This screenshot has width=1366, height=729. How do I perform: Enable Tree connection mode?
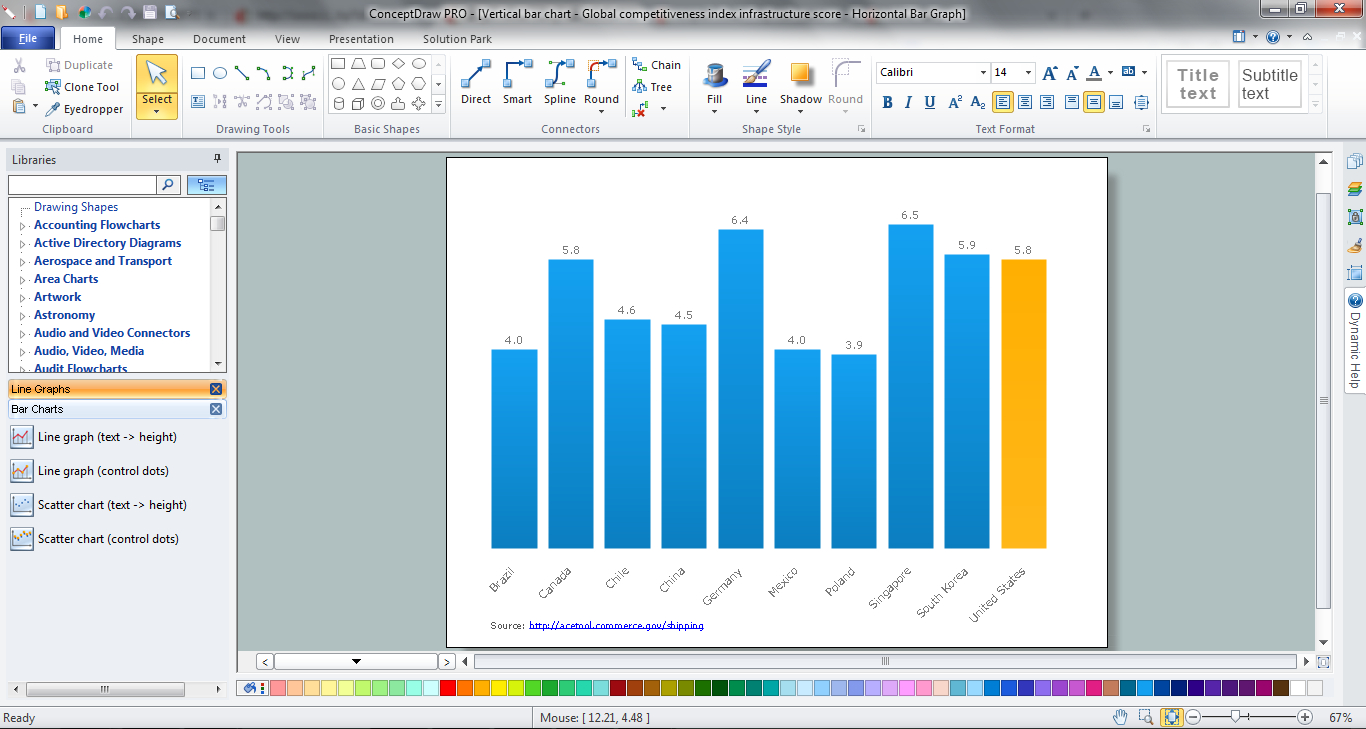pos(652,87)
